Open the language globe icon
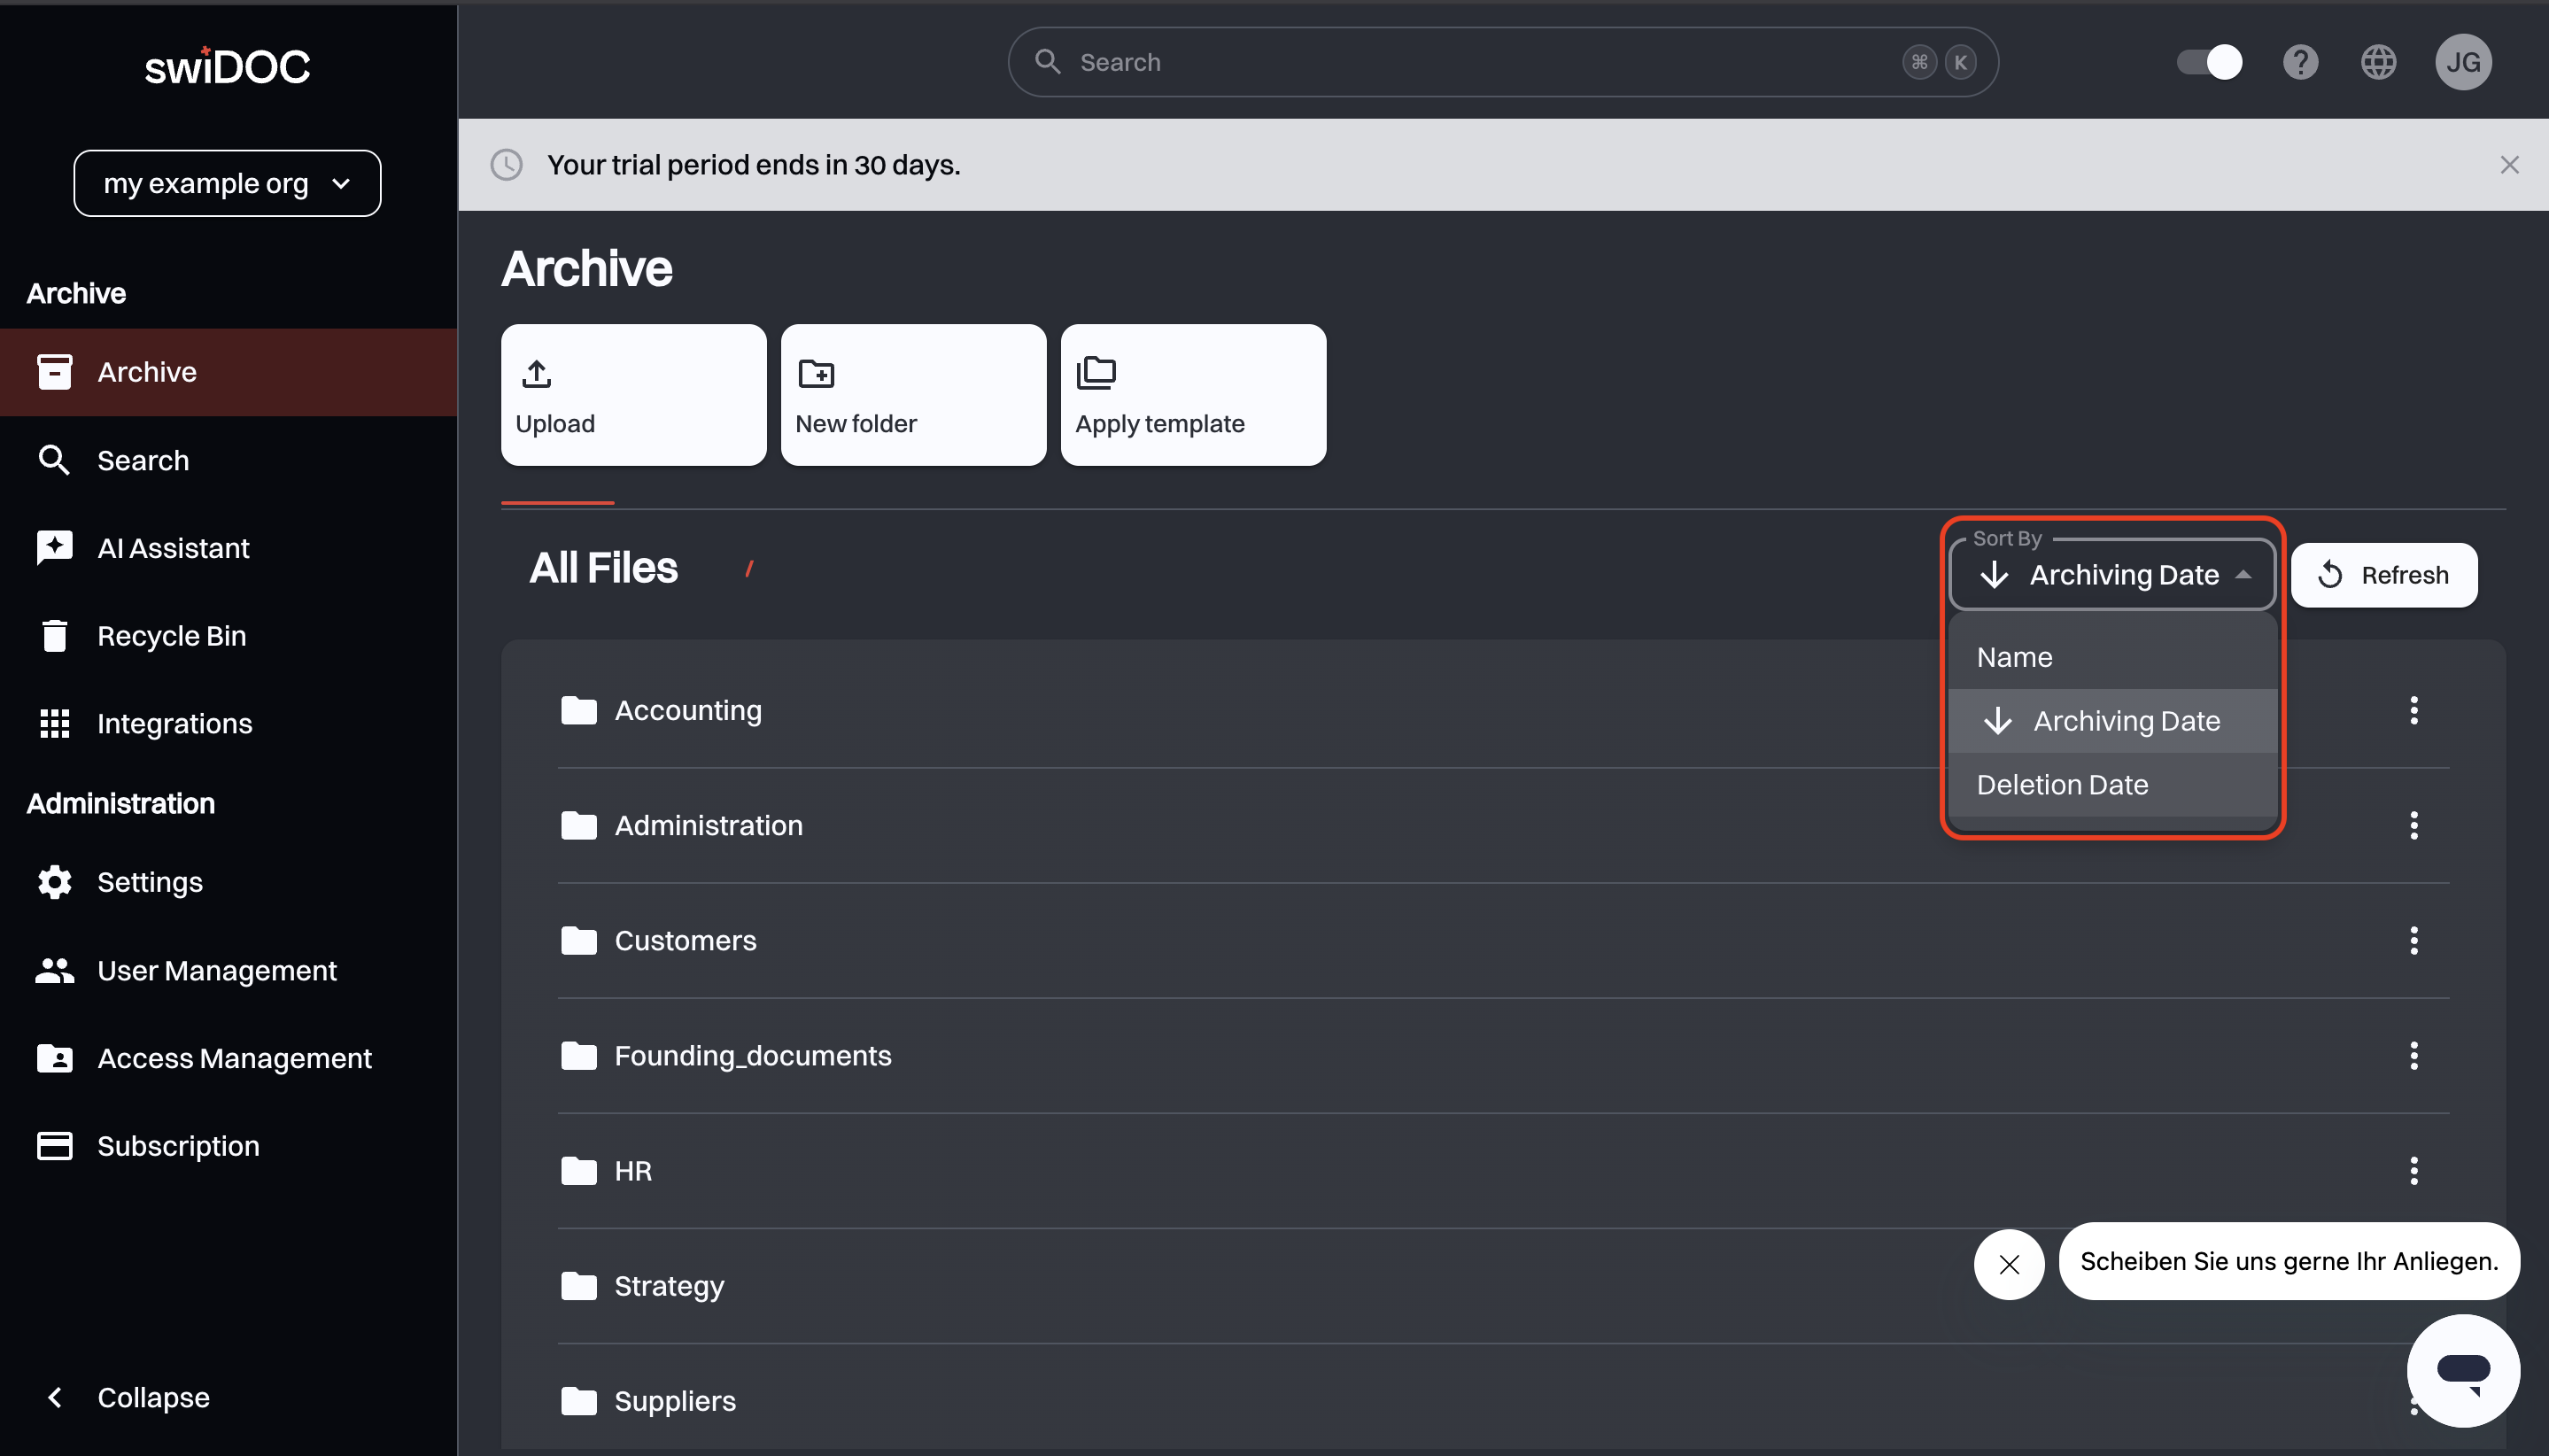Screen dimensions: 2549x1456 click(2378, 62)
